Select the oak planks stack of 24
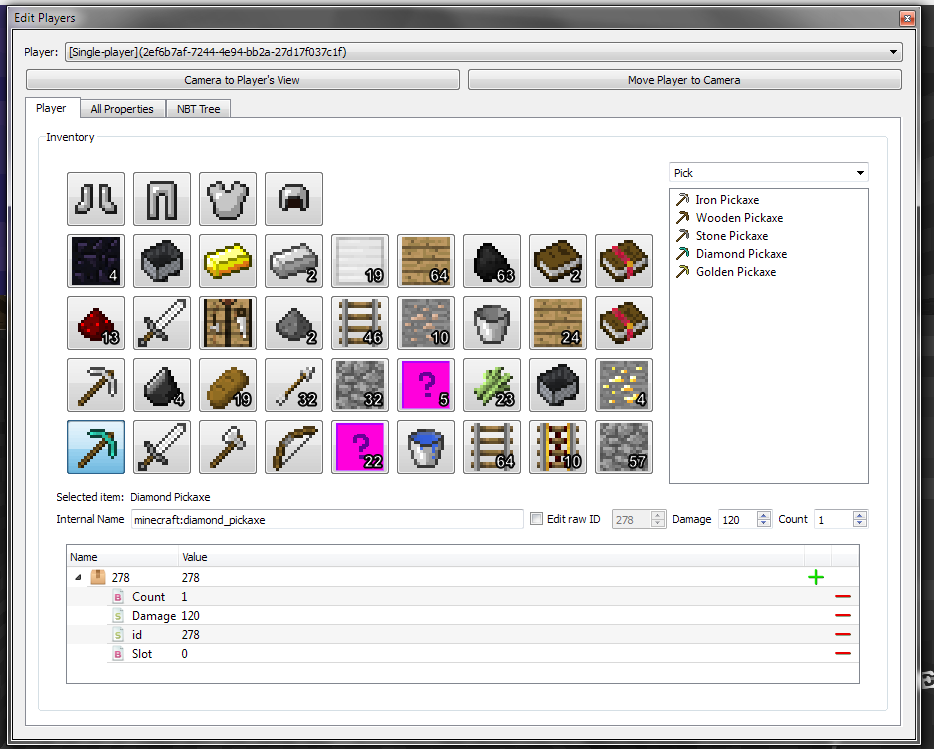The image size is (934, 749). coord(558,323)
